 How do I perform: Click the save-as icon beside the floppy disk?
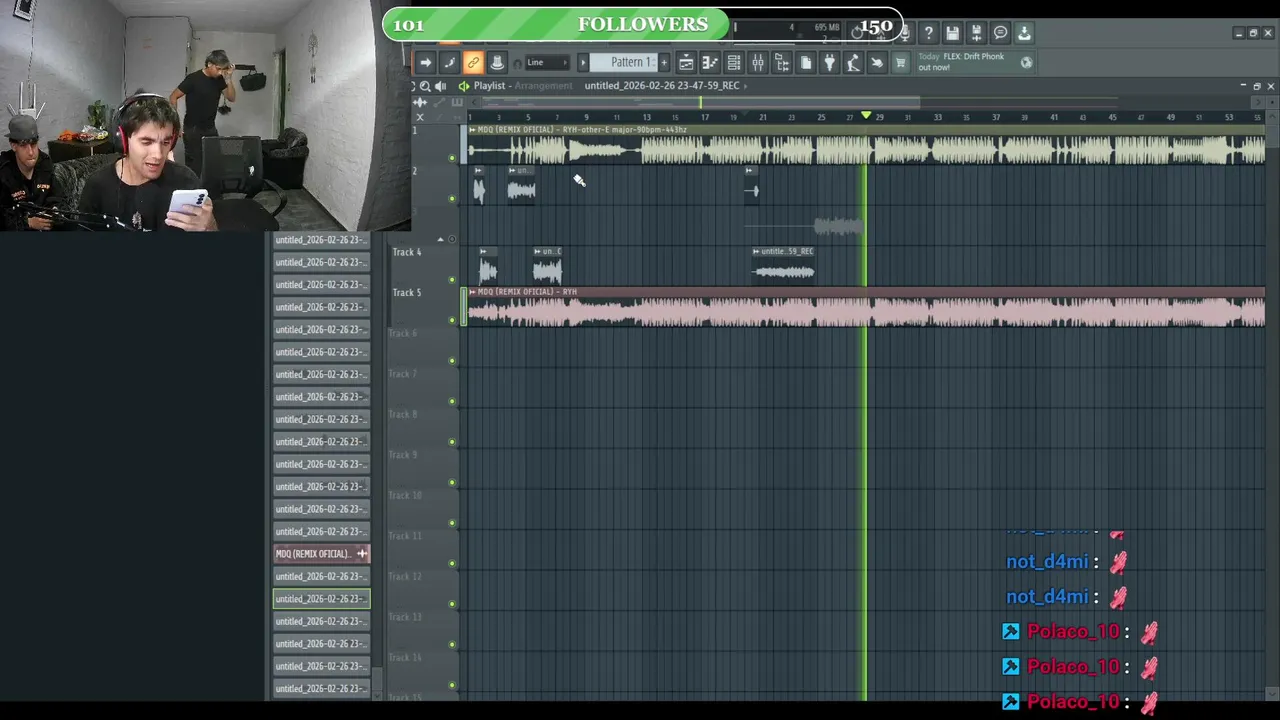point(977,33)
